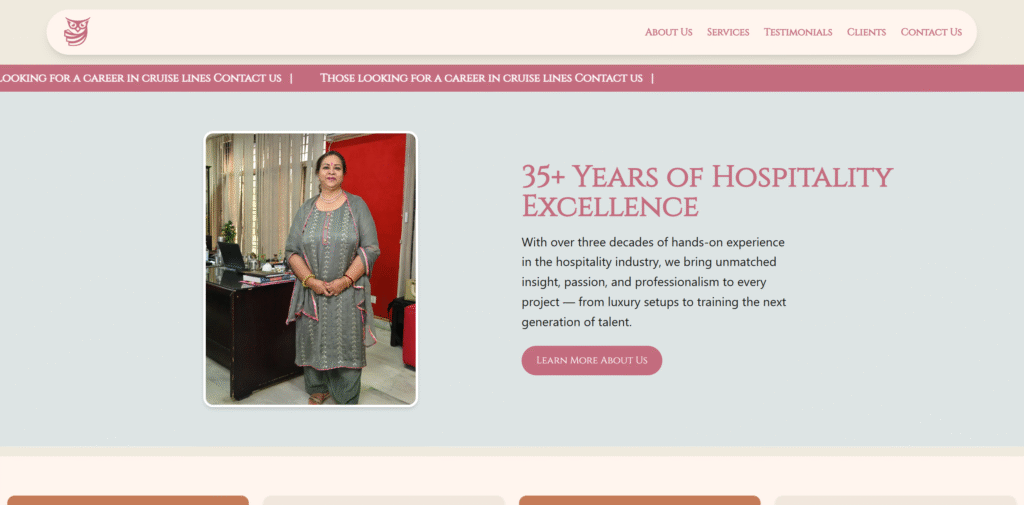Screen dimensions: 1024x505
Task: Click the photo of the woman in the office
Action: (310, 269)
